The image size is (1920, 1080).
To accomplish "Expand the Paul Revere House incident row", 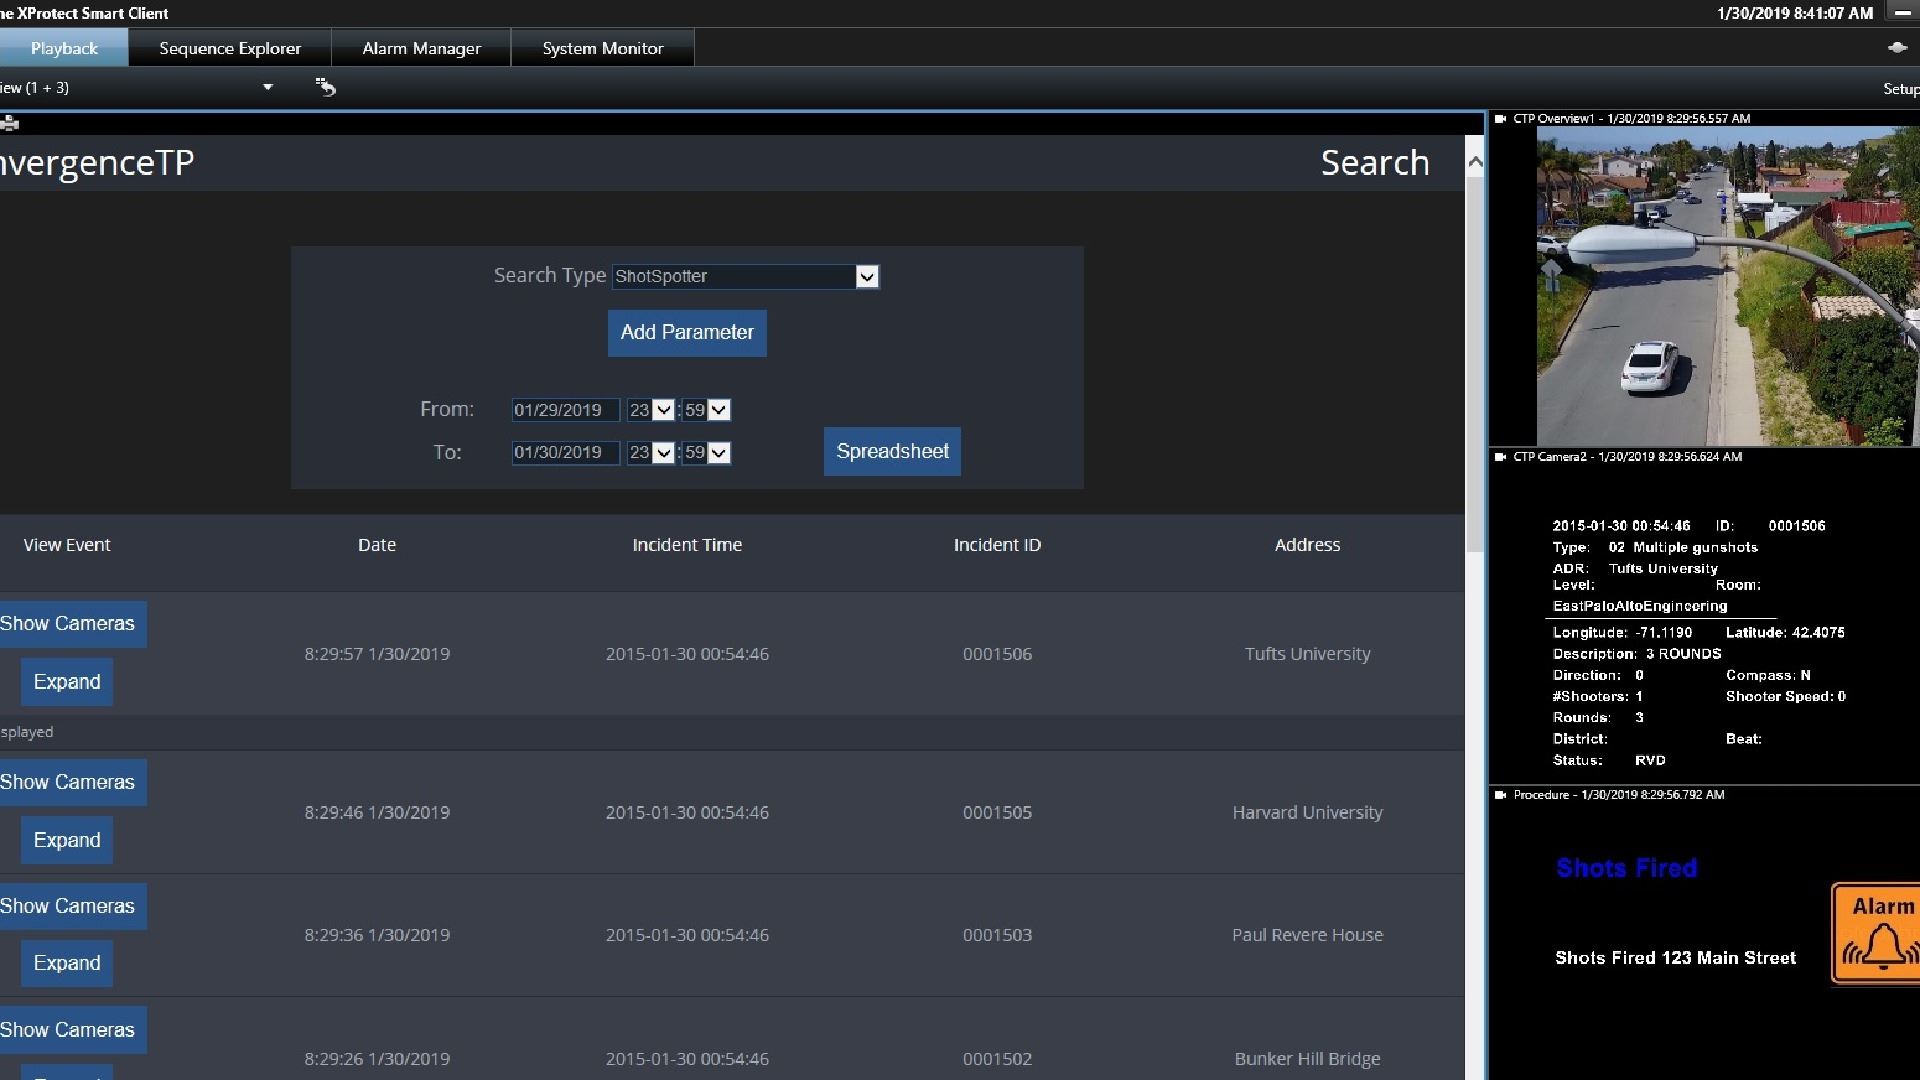I will click(67, 963).
